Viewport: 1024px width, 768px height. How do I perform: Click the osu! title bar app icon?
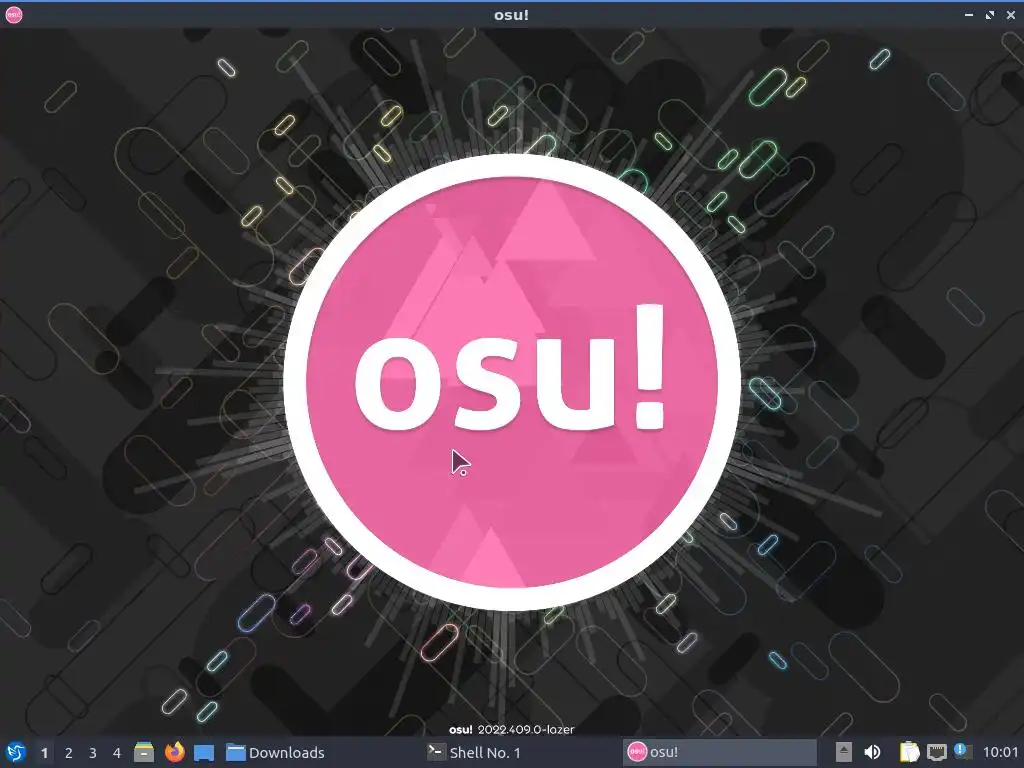tap(14, 14)
